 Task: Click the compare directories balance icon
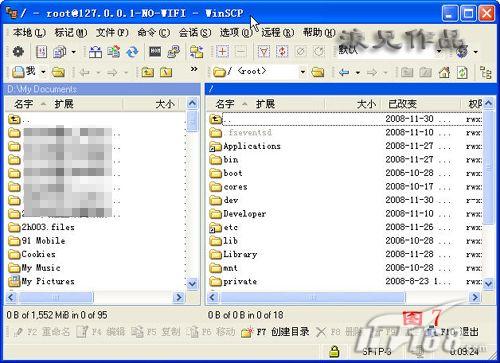(95, 52)
